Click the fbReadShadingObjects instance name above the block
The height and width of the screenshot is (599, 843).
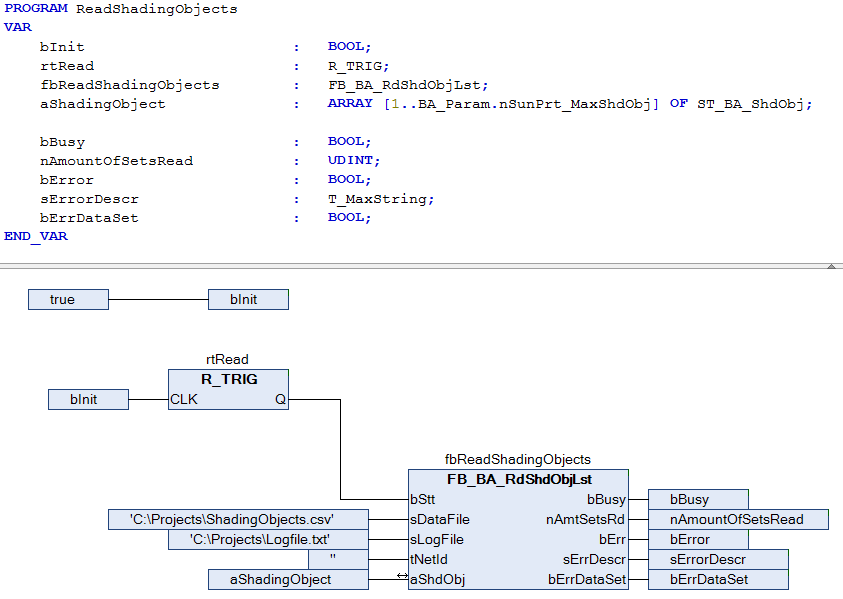click(x=518, y=459)
